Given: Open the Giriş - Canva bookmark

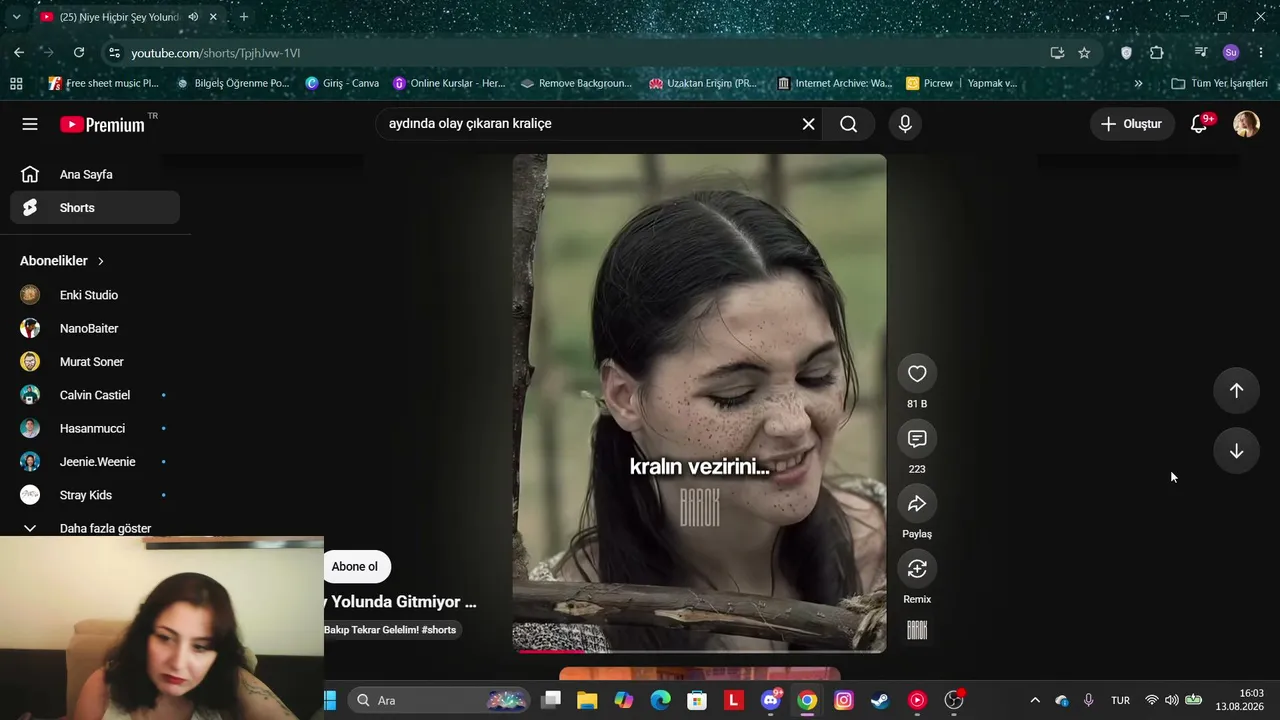Looking at the screenshot, I should tap(342, 83).
